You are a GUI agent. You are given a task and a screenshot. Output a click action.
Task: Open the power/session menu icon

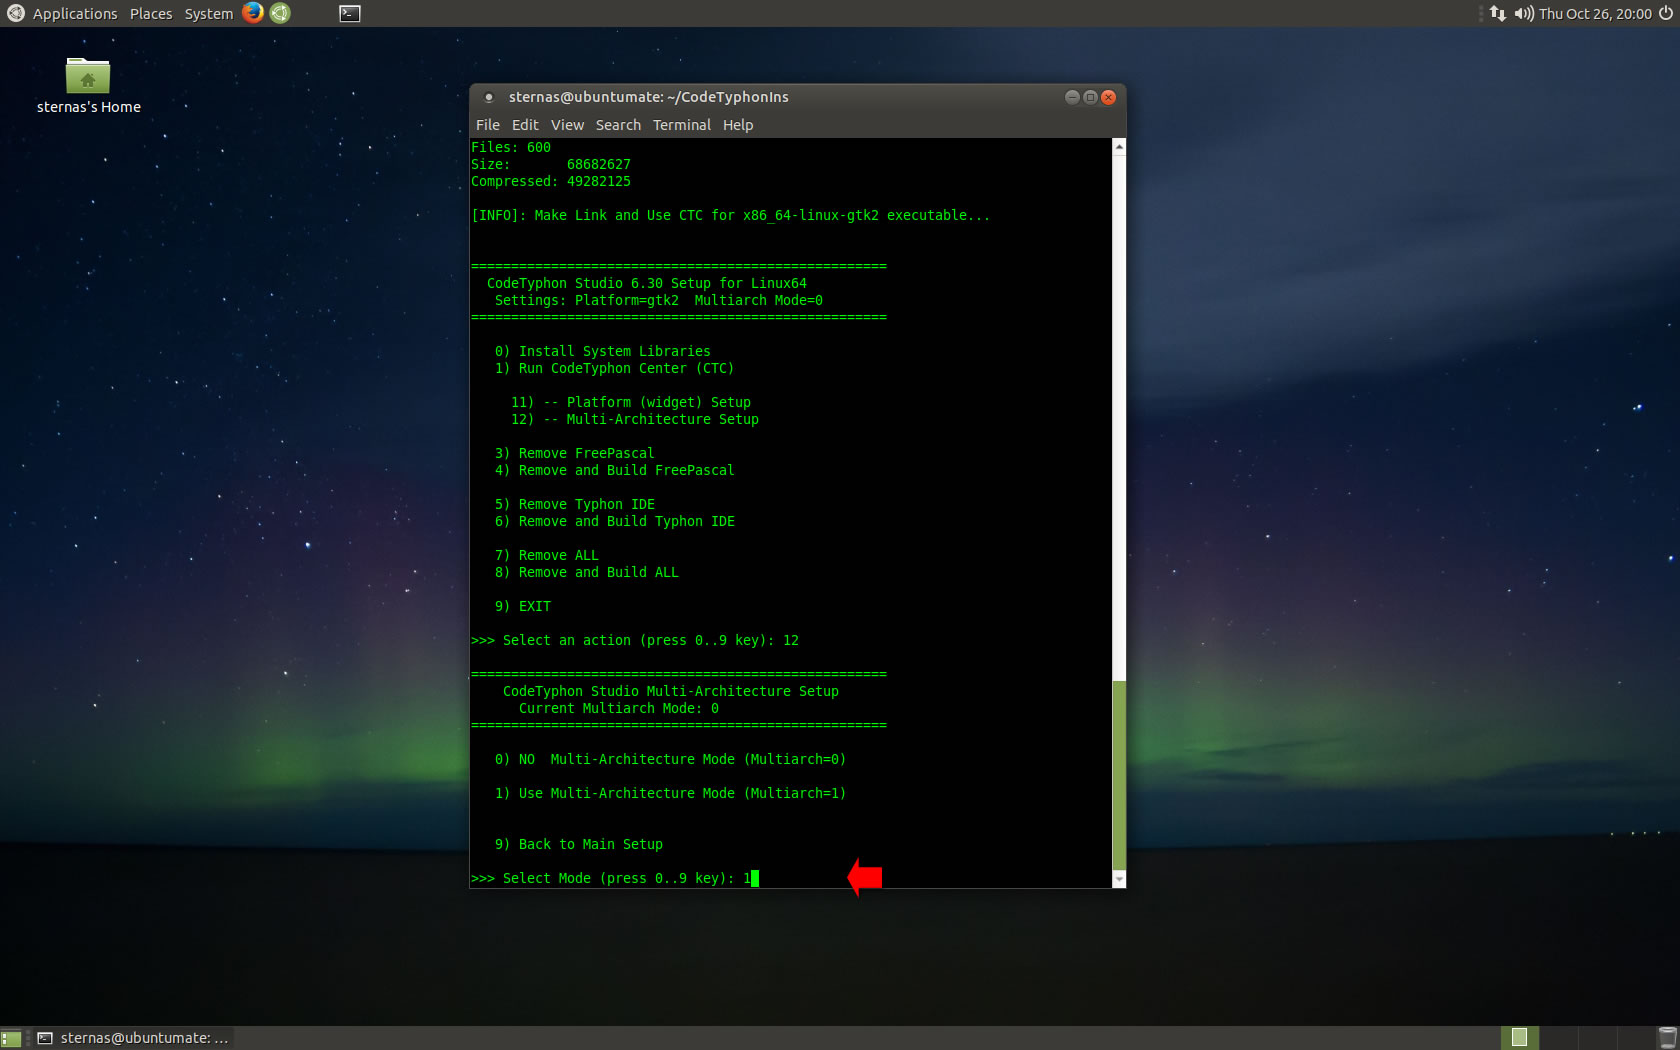[1666, 13]
